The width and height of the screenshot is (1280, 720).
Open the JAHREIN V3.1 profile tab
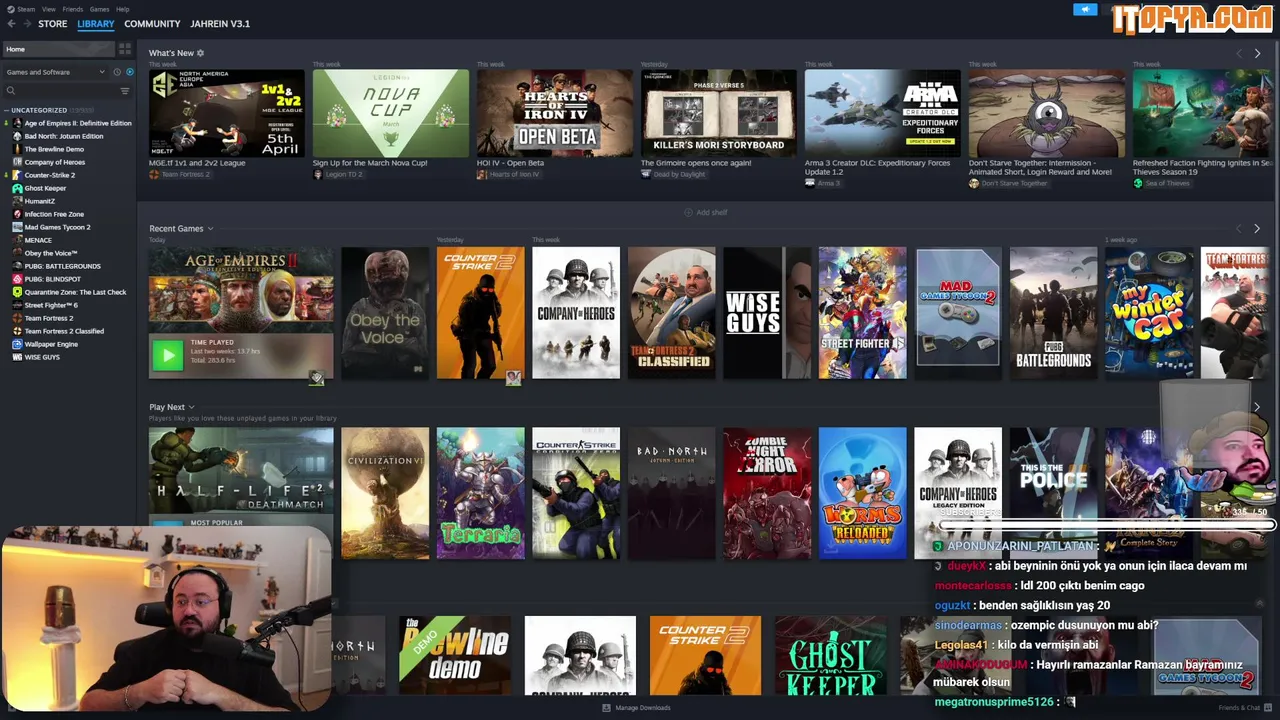[x=220, y=23]
